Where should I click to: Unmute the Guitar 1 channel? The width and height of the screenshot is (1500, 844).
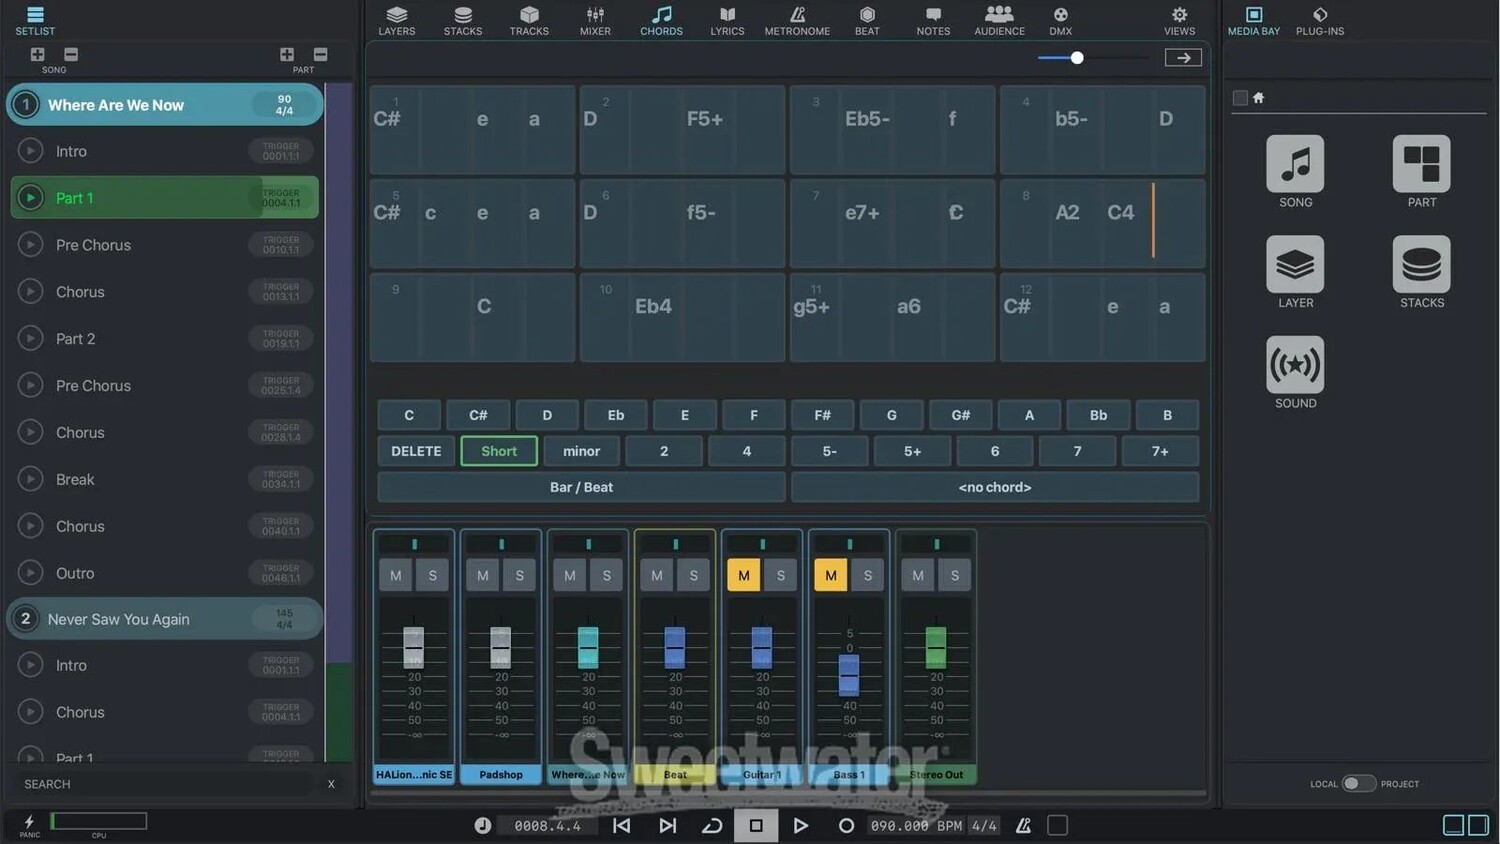(743, 575)
